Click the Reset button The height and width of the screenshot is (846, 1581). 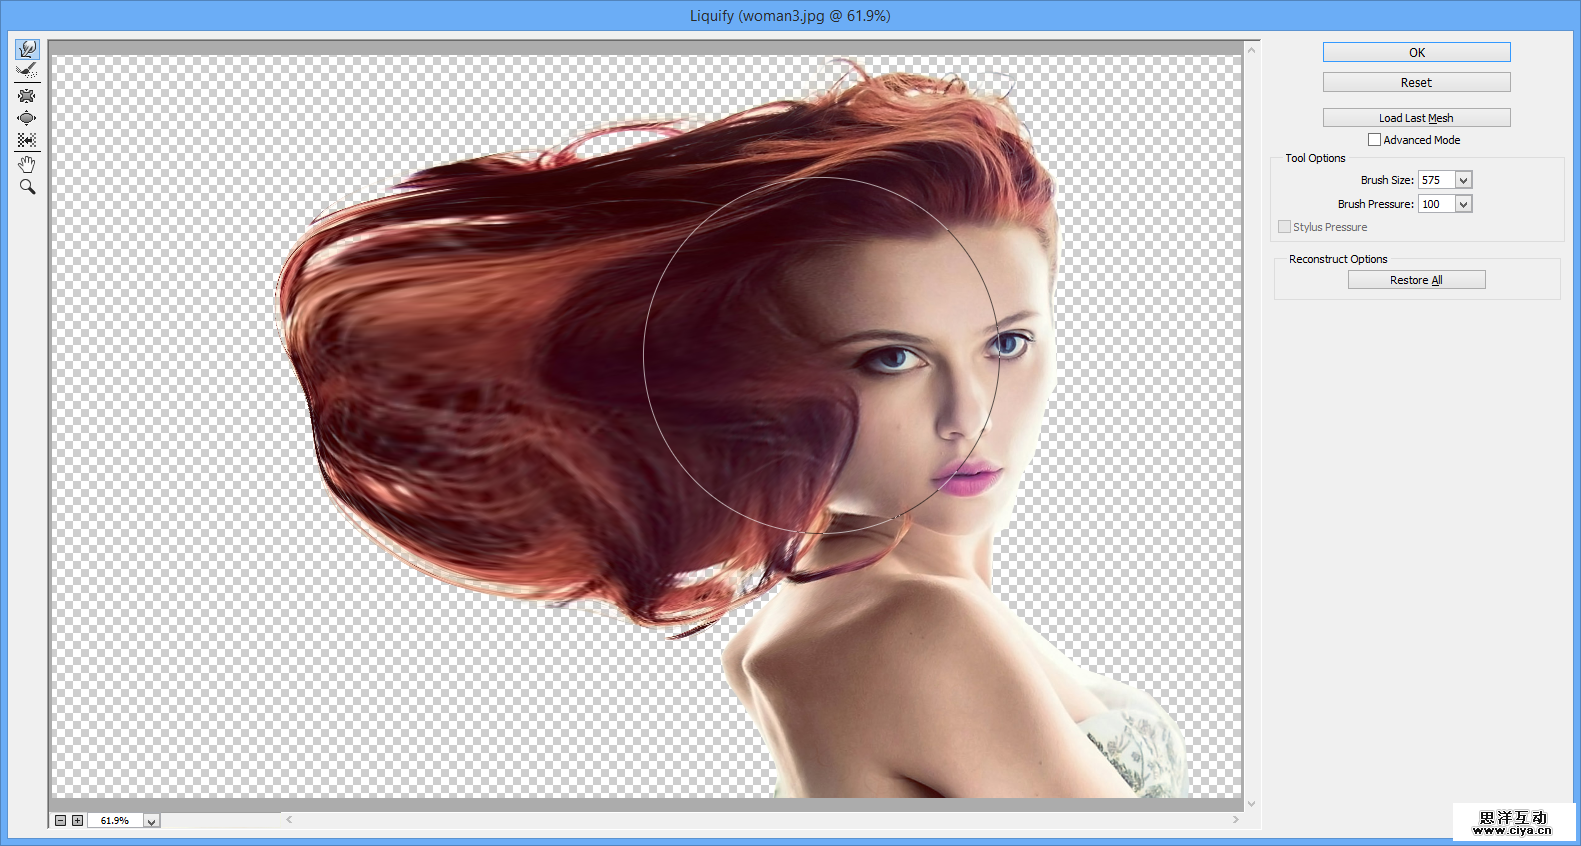click(1416, 82)
